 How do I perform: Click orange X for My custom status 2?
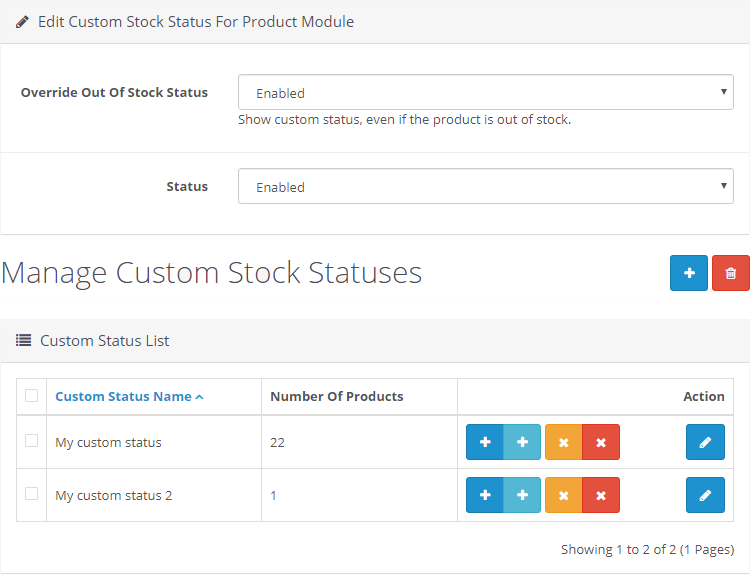(563, 495)
